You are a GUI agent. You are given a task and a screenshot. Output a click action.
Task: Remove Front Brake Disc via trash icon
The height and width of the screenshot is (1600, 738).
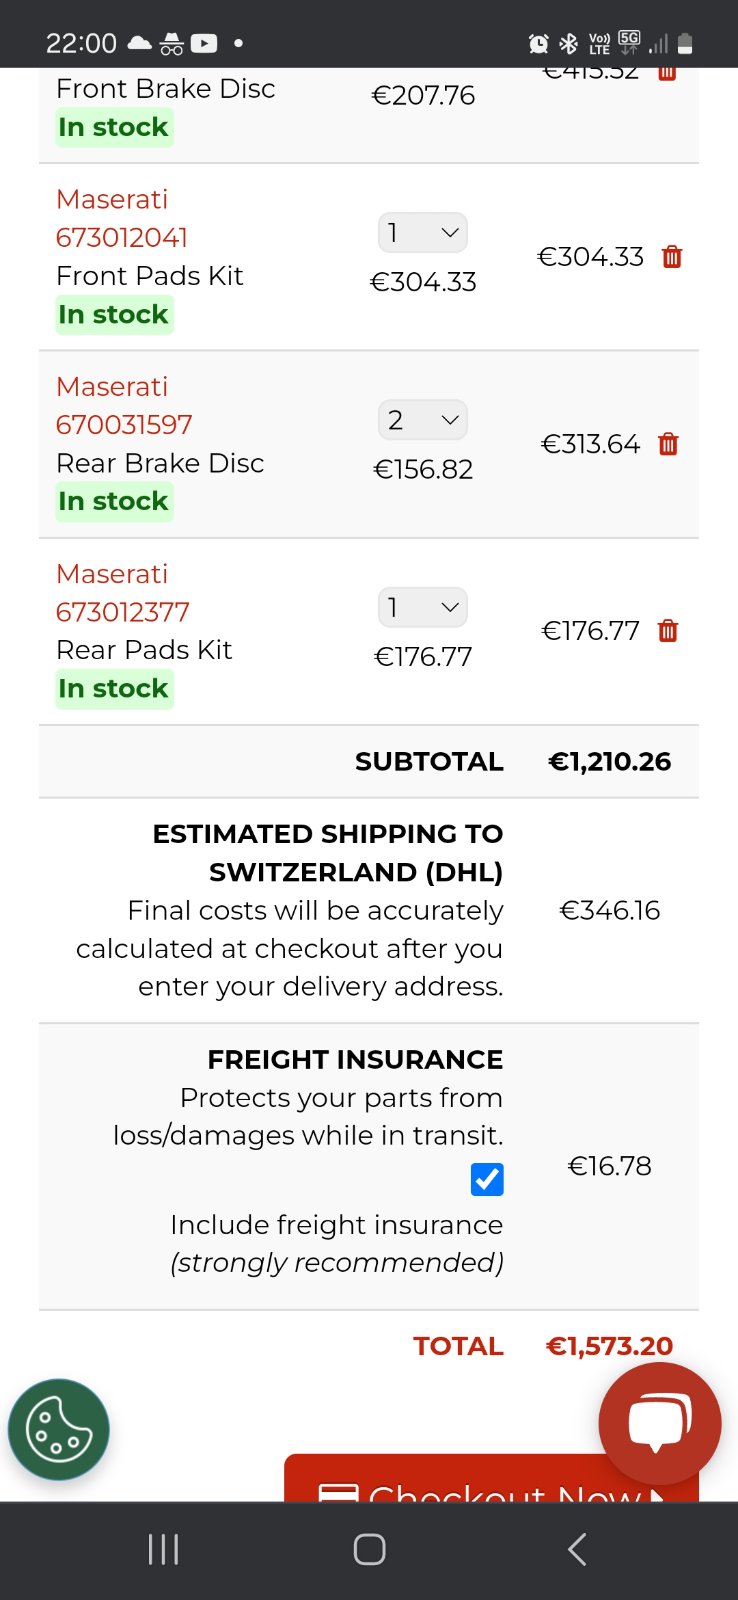667,73
